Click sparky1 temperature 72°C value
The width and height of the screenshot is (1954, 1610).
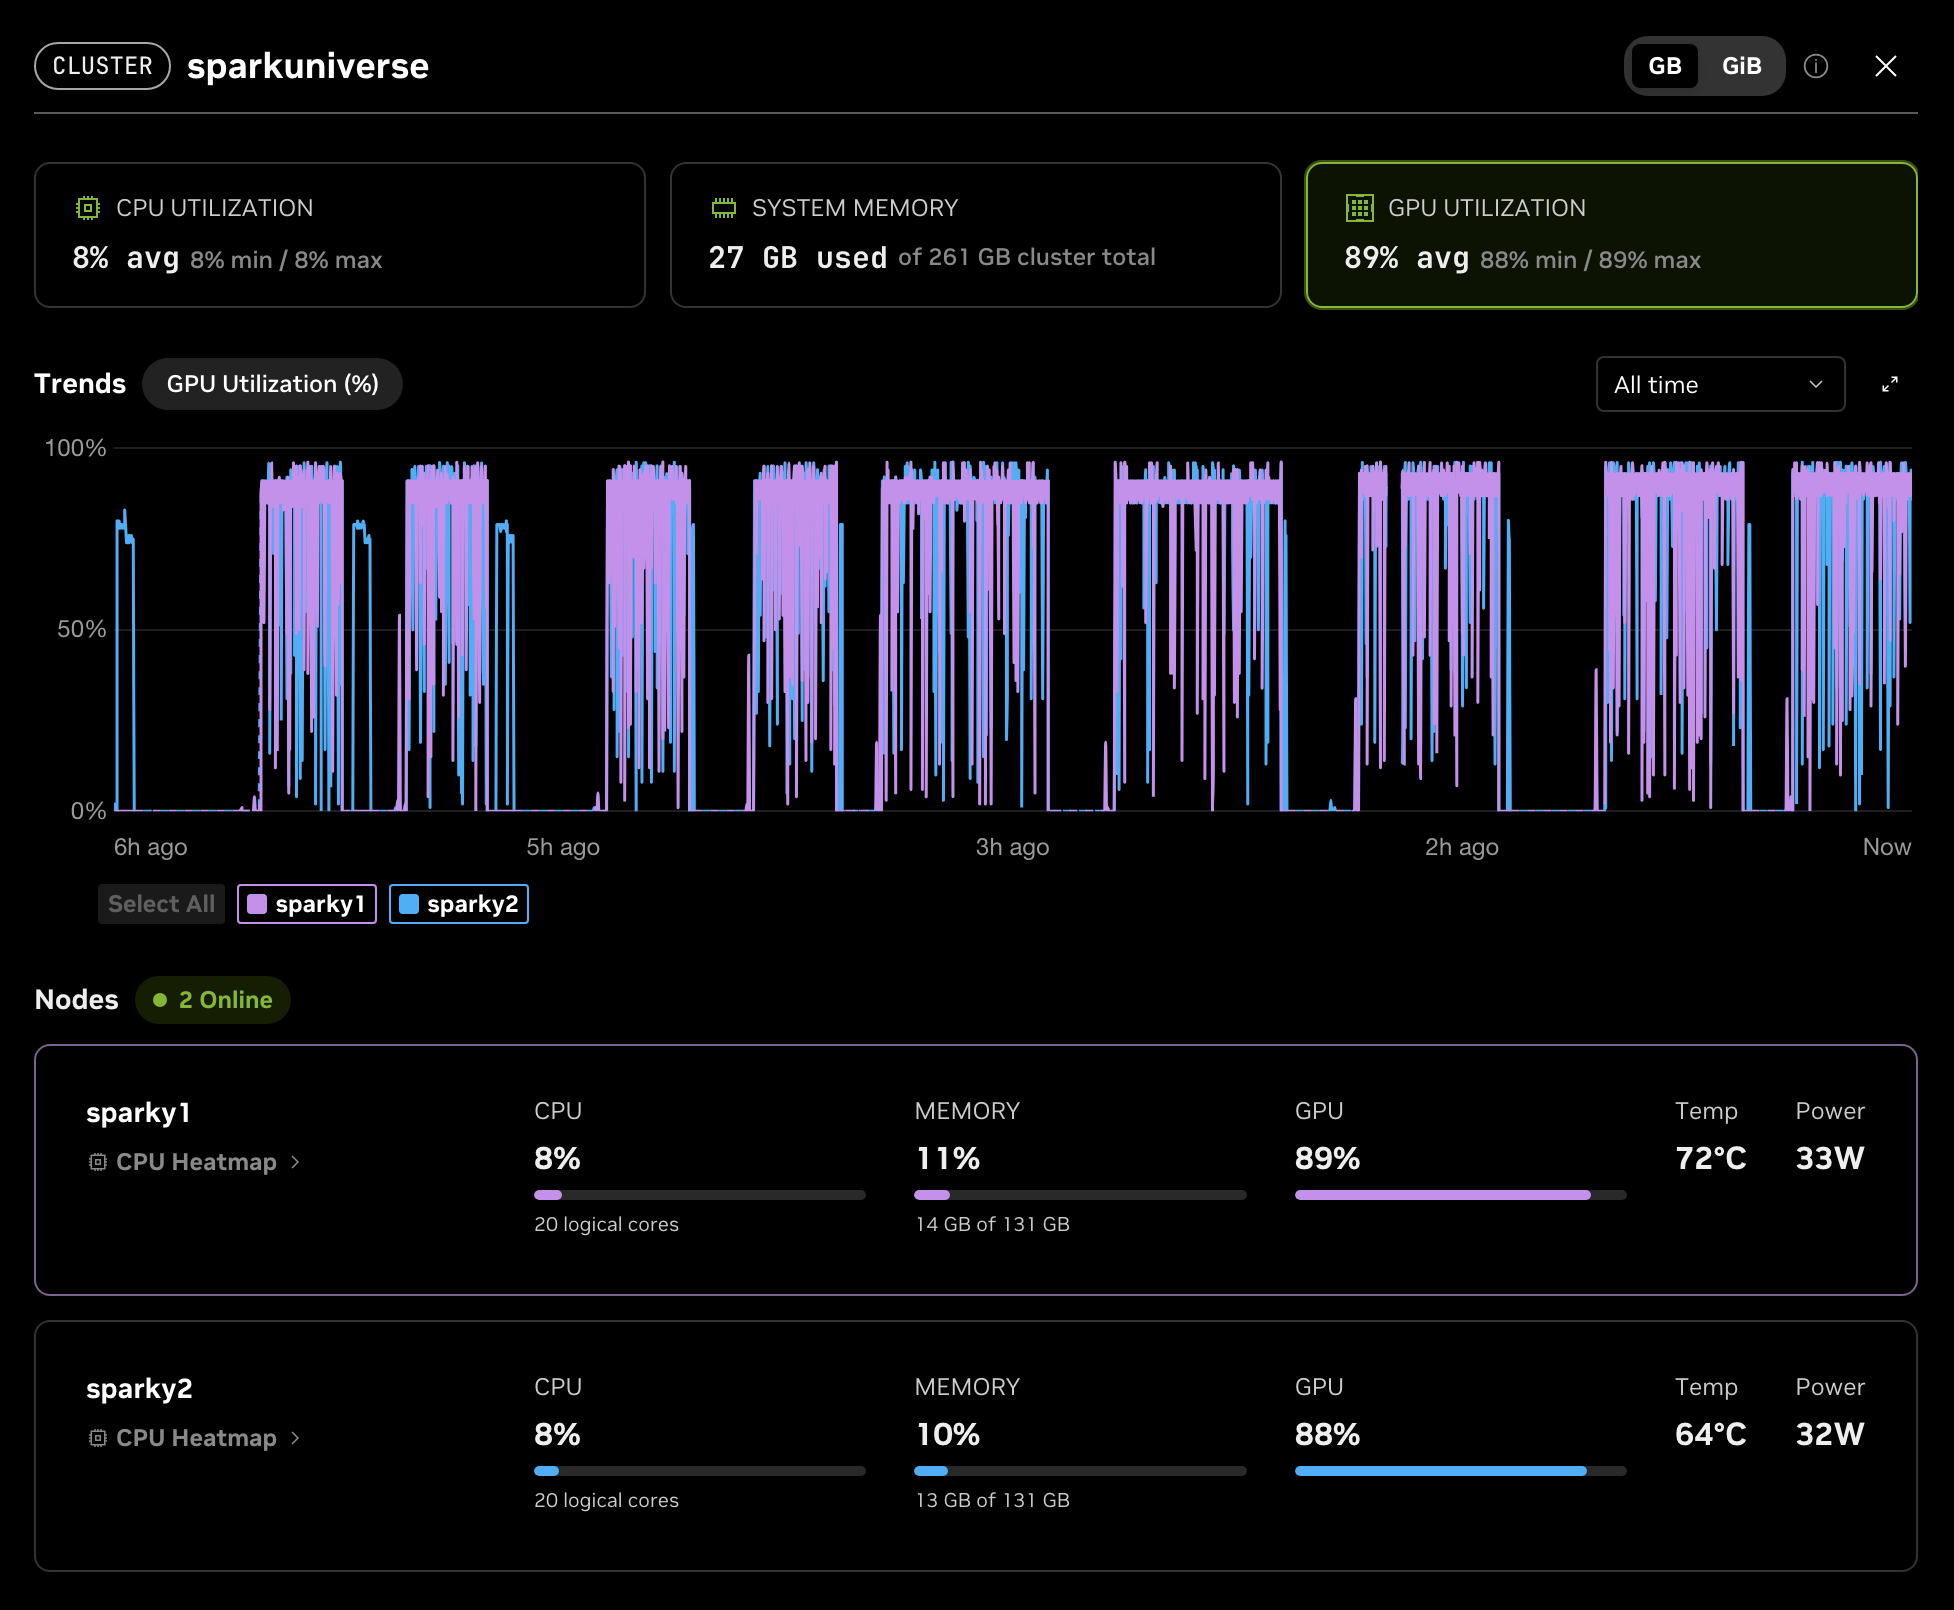click(1711, 1158)
